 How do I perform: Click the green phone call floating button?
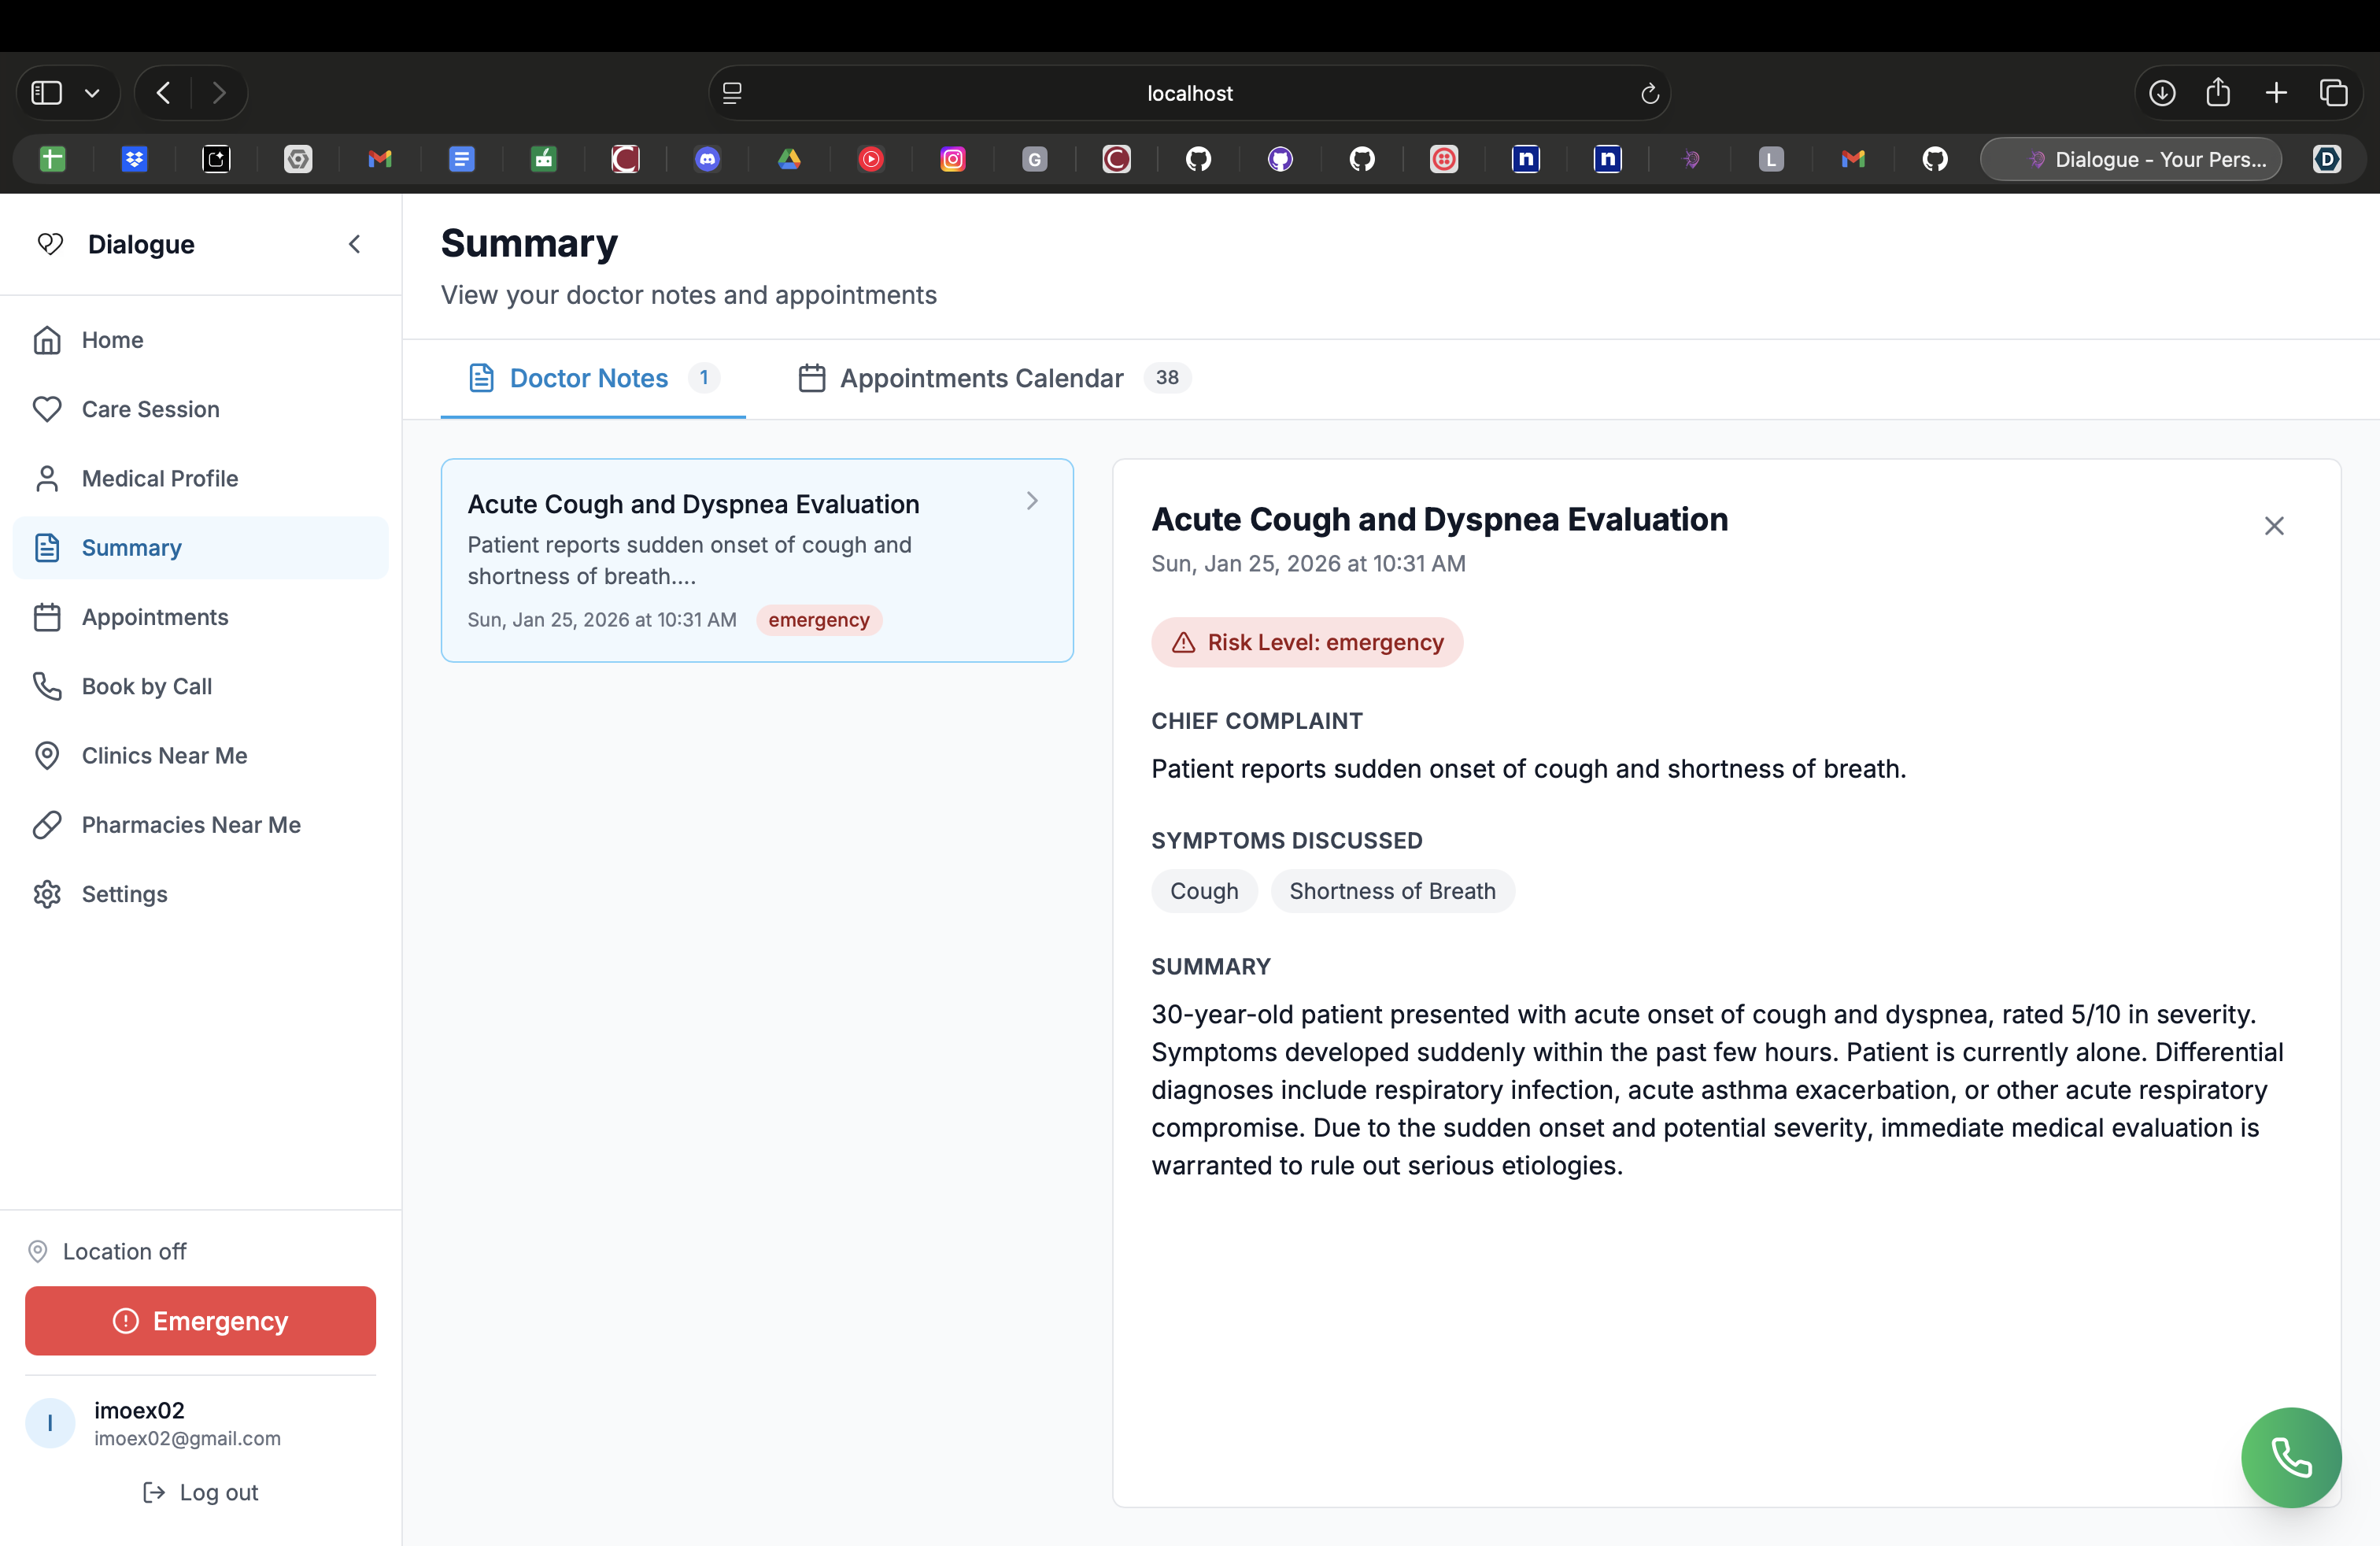click(2290, 1456)
